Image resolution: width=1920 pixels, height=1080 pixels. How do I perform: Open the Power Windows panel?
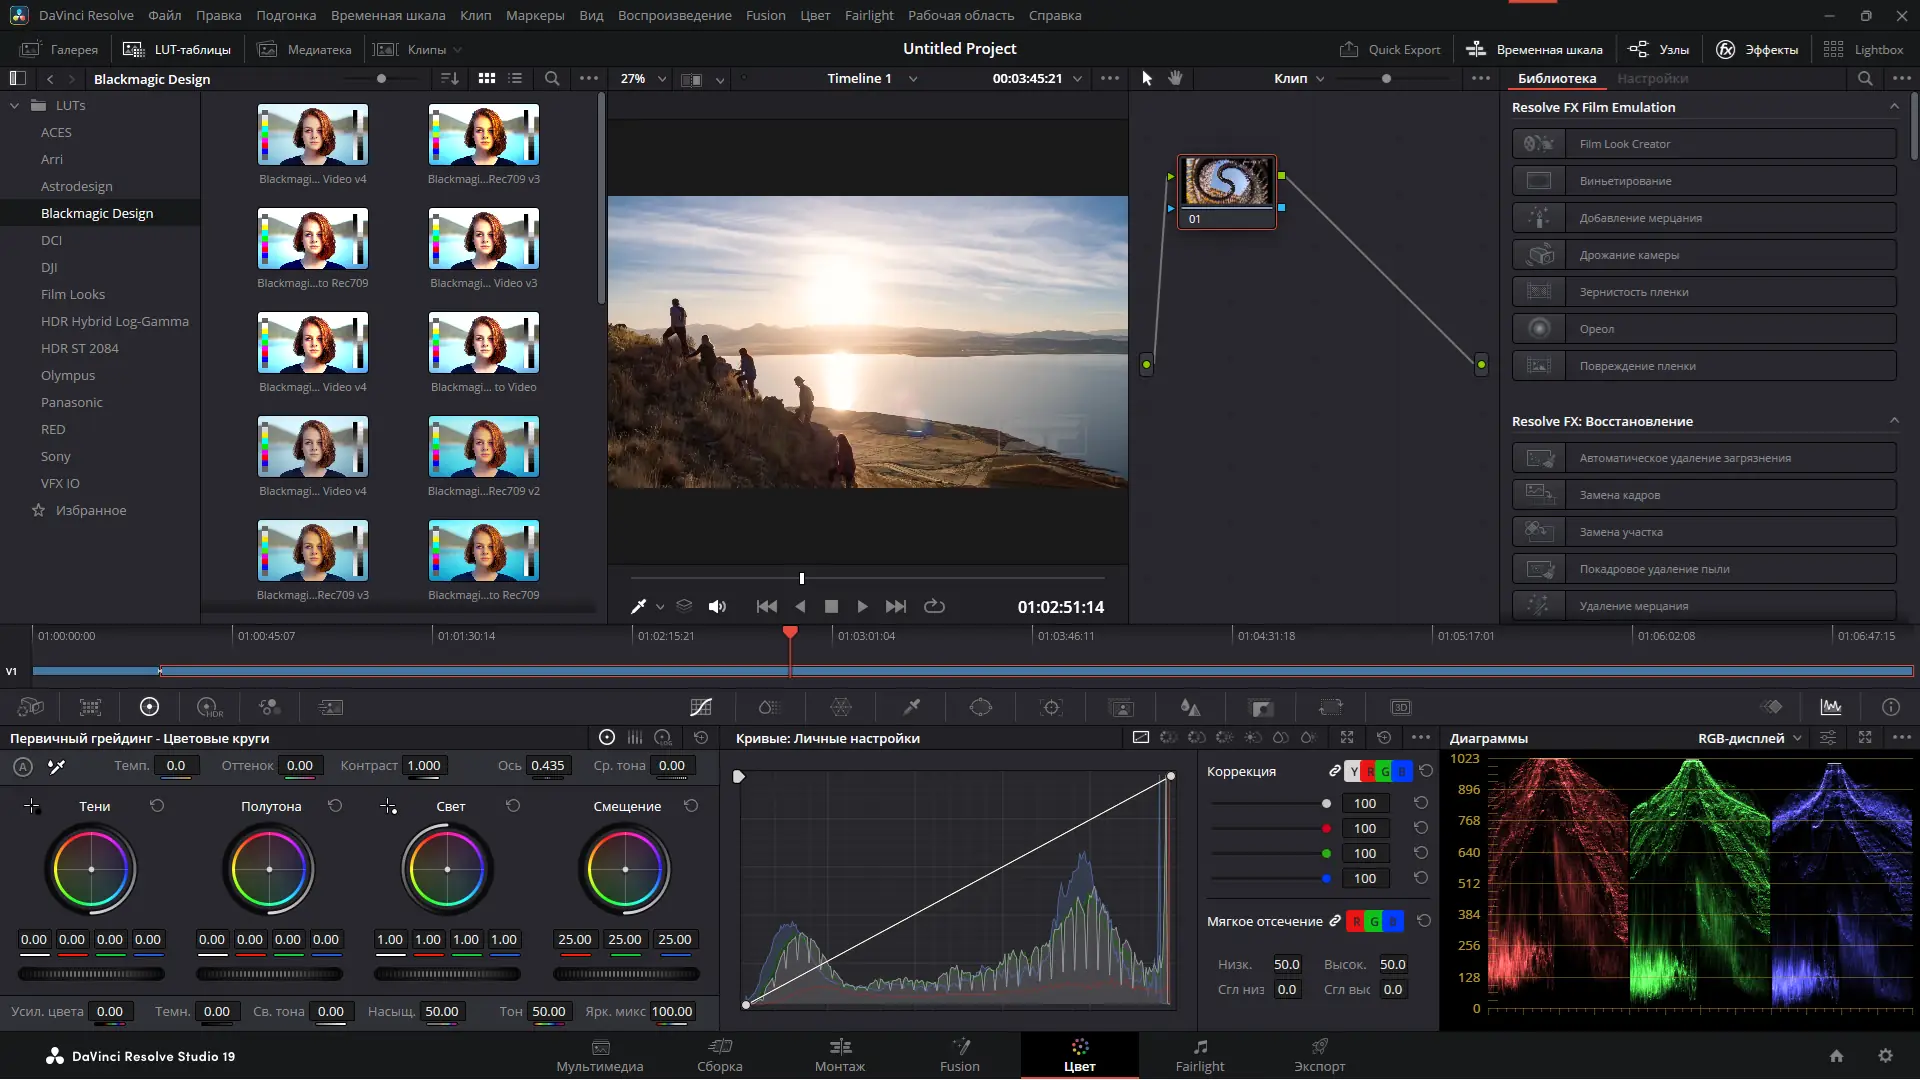(x=982, y=707)
